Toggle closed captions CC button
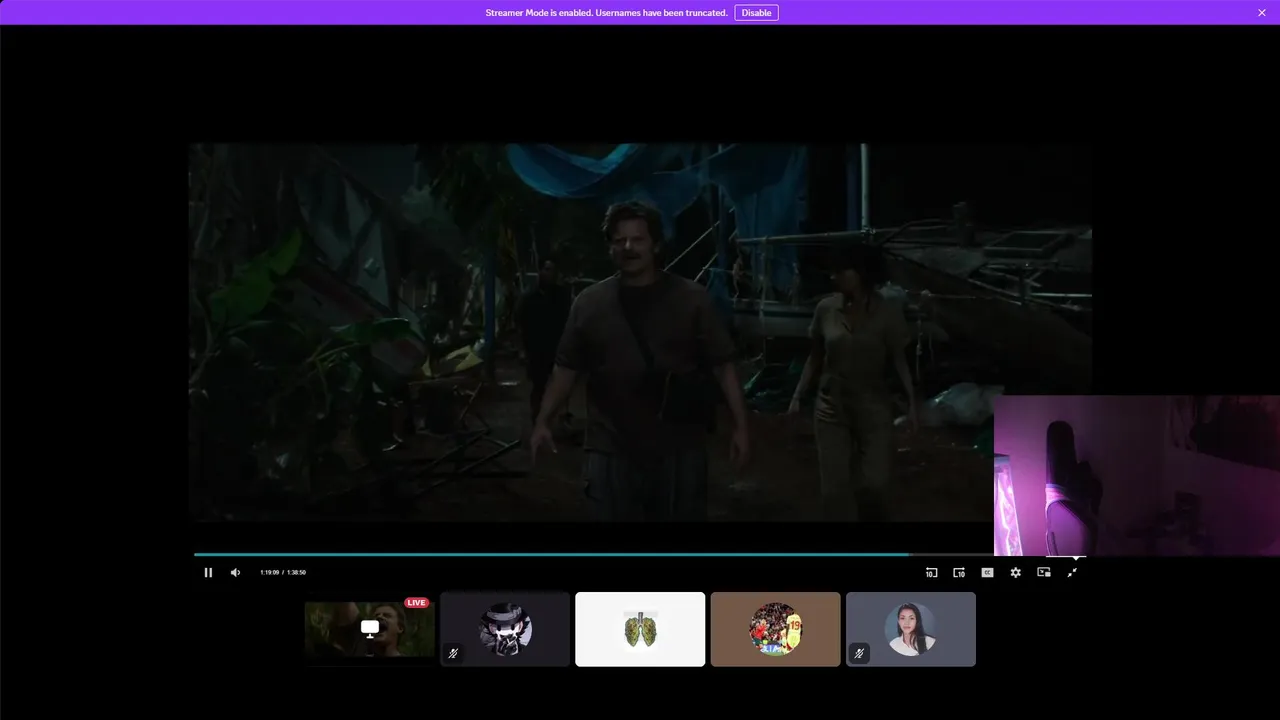The image size is (1280, 720). (x=987, y=573)
